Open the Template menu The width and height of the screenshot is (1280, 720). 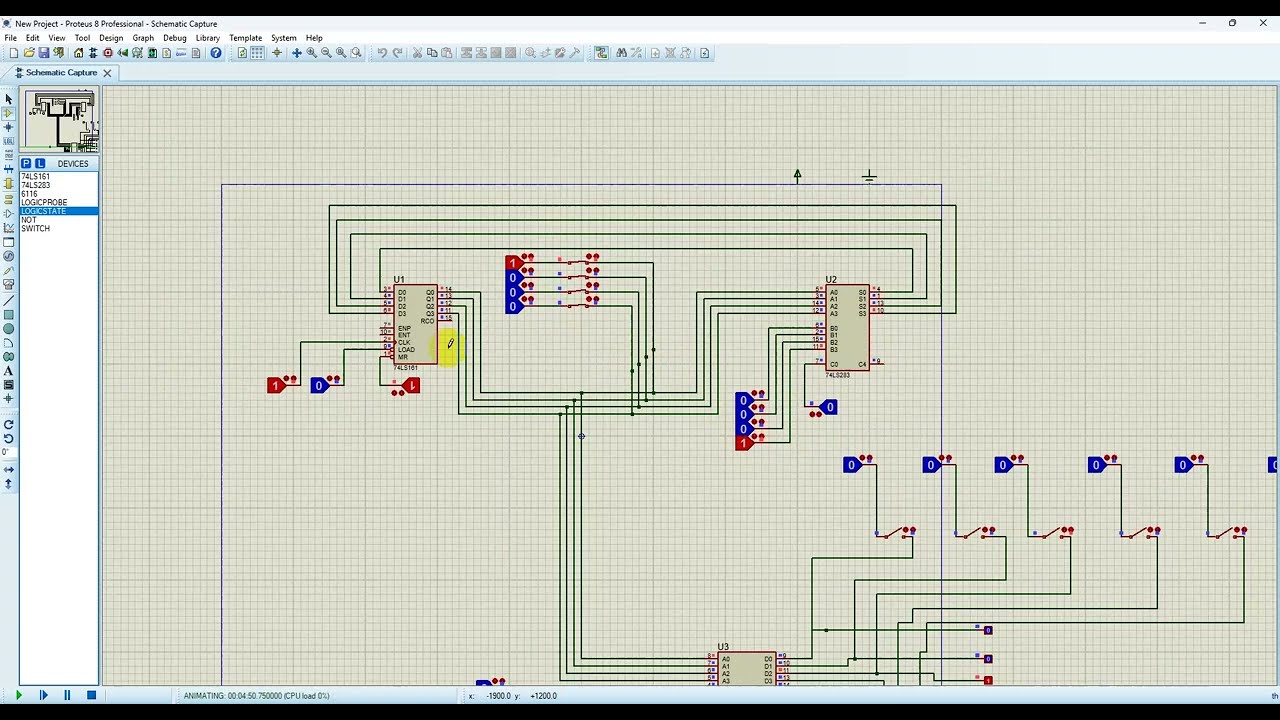coord(245,38)
